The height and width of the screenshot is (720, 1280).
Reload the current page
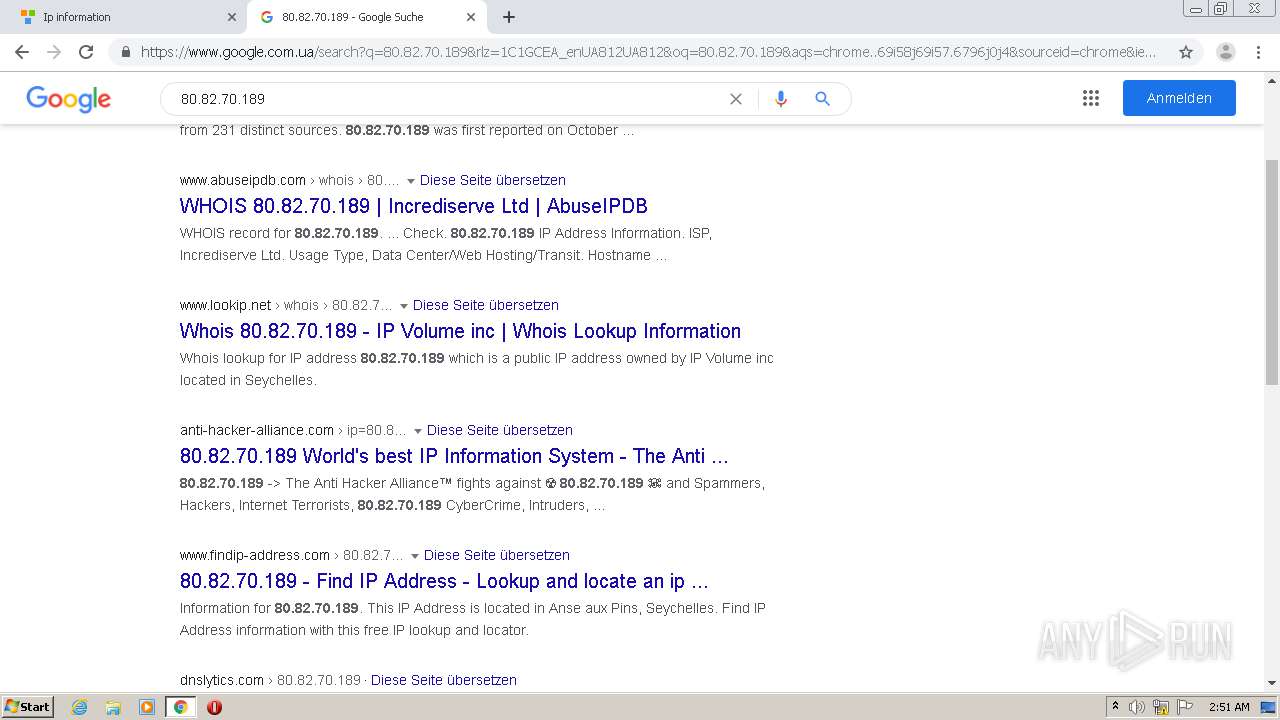click(86, 52)
